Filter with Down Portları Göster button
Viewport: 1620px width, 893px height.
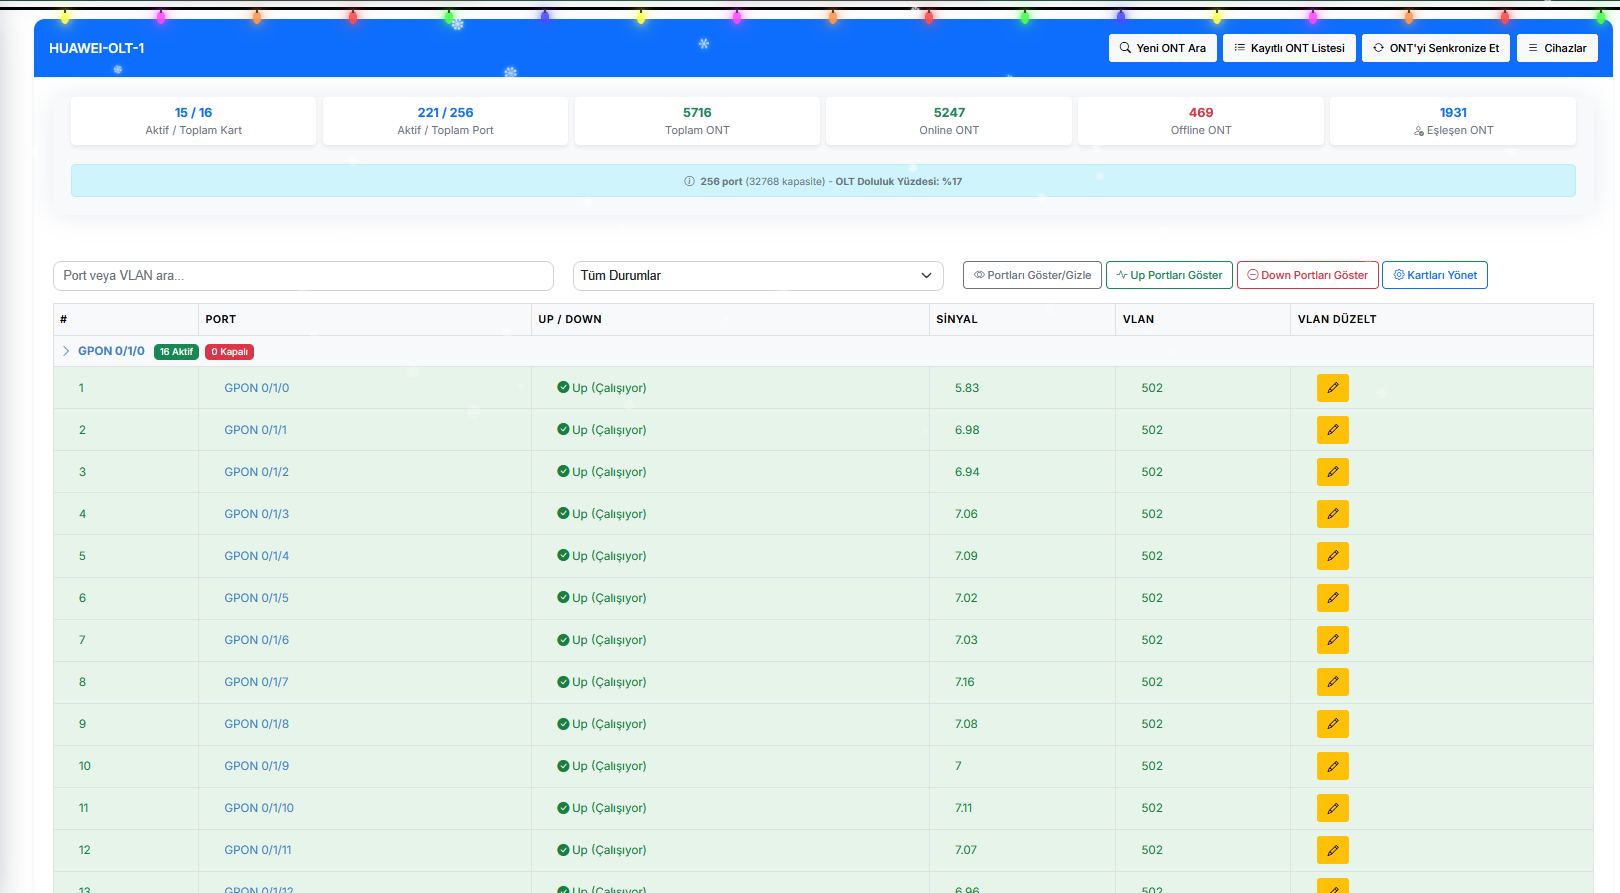(1307, 275)
